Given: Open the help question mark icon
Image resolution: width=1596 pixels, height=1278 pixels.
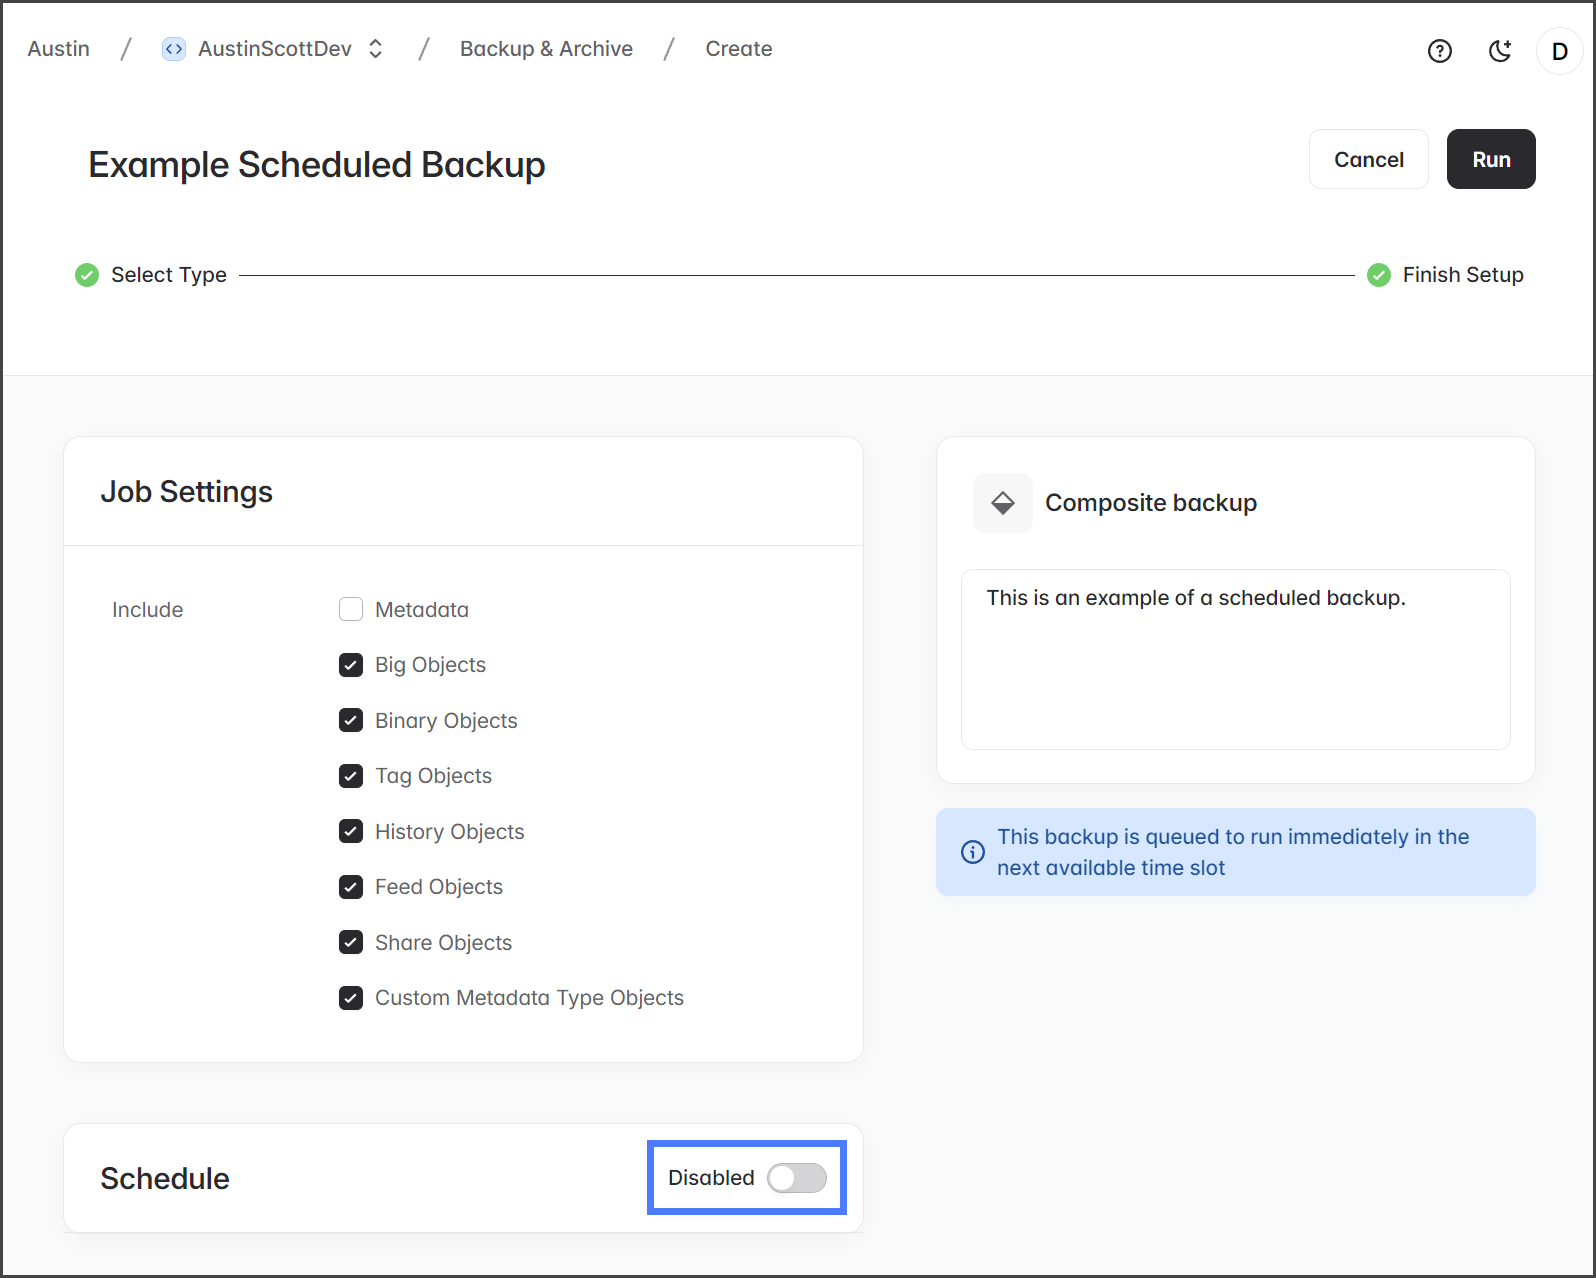Looking at the screenshot, I should click(x=1439, y=51).
